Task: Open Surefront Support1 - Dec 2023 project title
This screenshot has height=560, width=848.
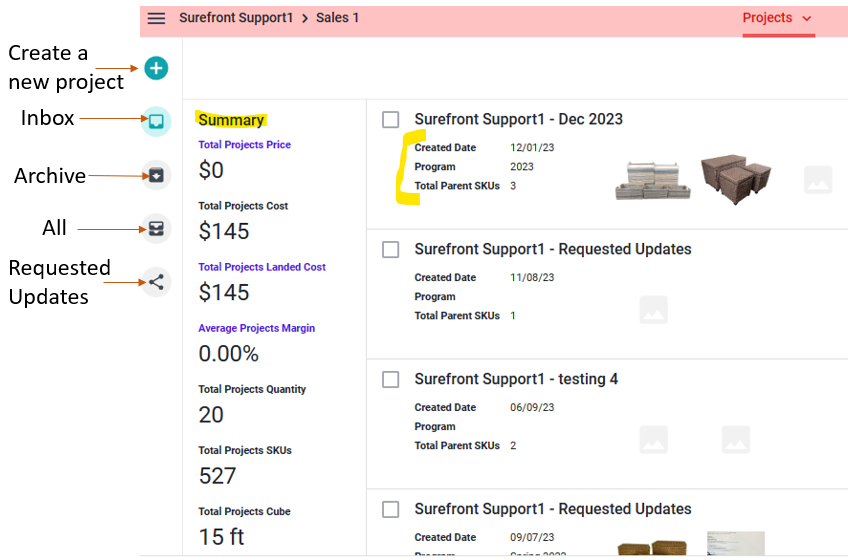Action: (x=518, y=119)
